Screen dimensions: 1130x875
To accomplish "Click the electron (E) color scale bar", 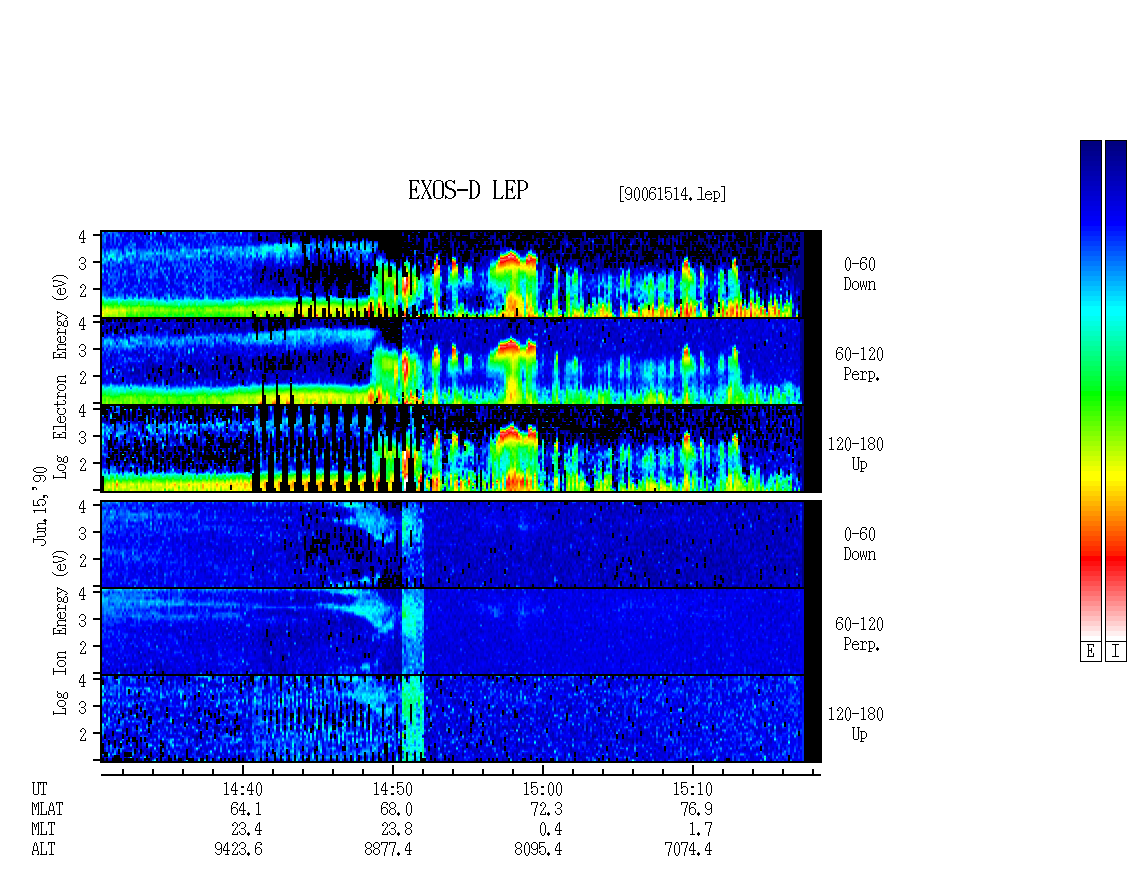I will (x=1090, y=390).
